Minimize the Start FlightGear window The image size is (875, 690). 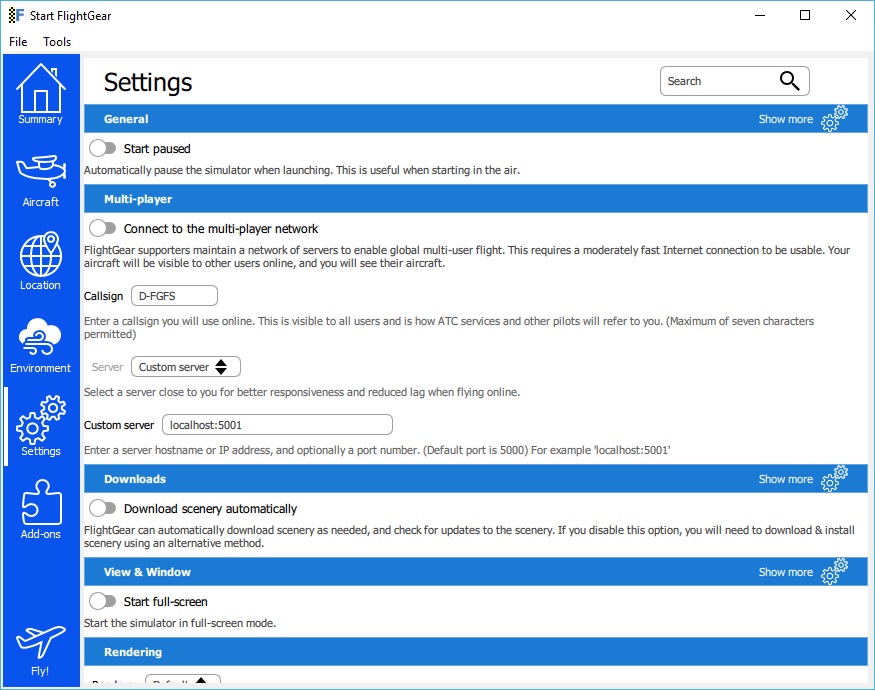tap(759, 15)
